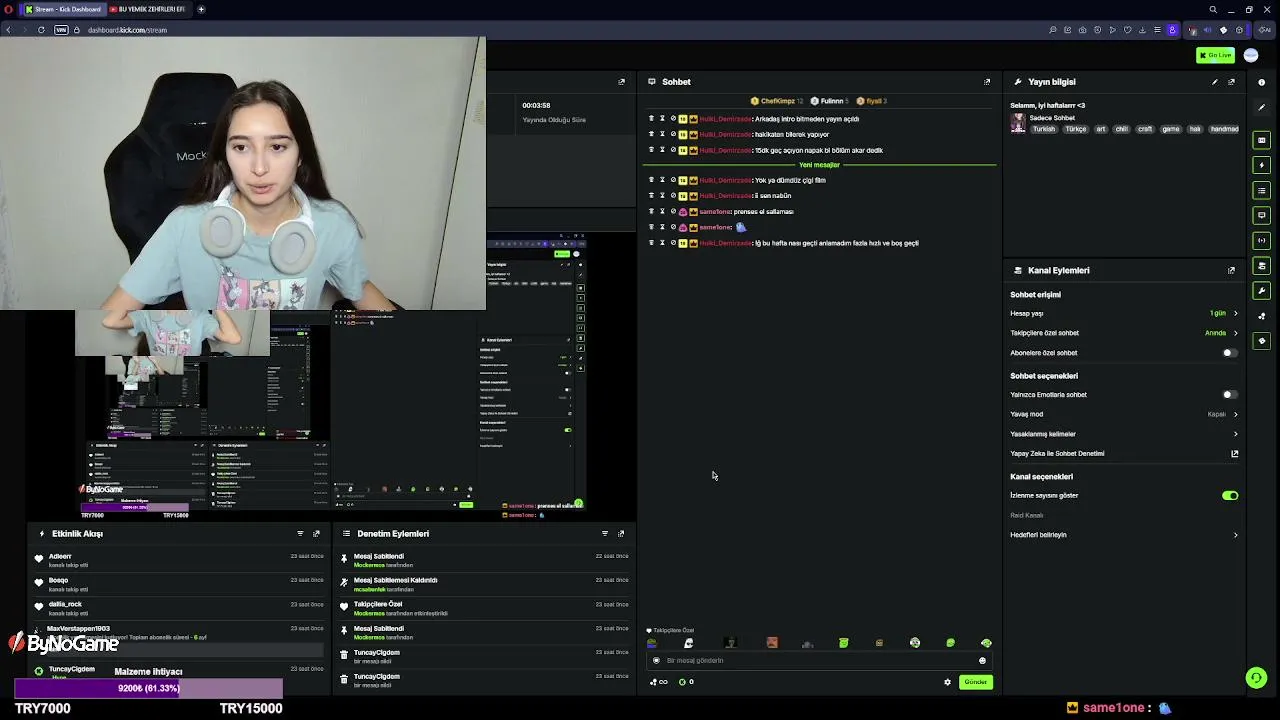The height and width of the screenshot is (720, 1280).
Task: Click the Go Live button
Action: point(1216,55)
